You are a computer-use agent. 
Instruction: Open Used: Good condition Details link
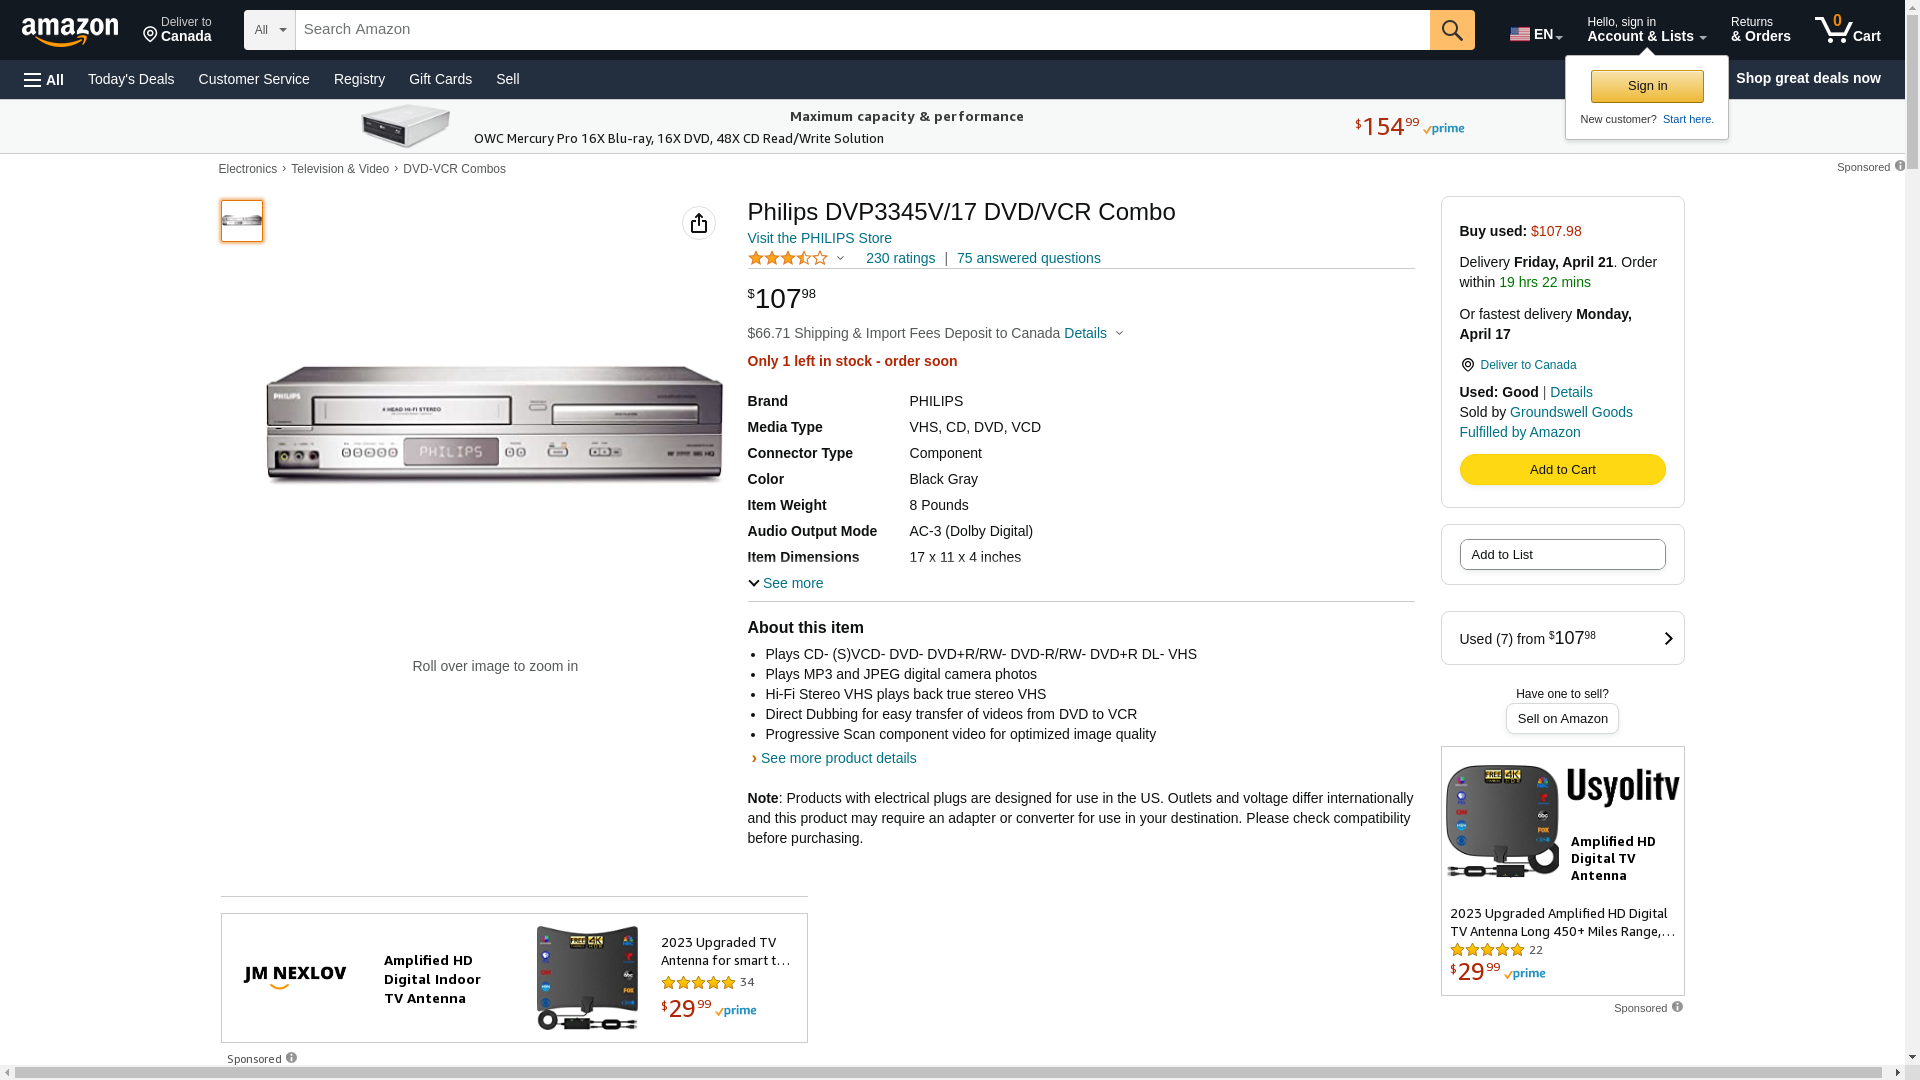point(1571,392)
